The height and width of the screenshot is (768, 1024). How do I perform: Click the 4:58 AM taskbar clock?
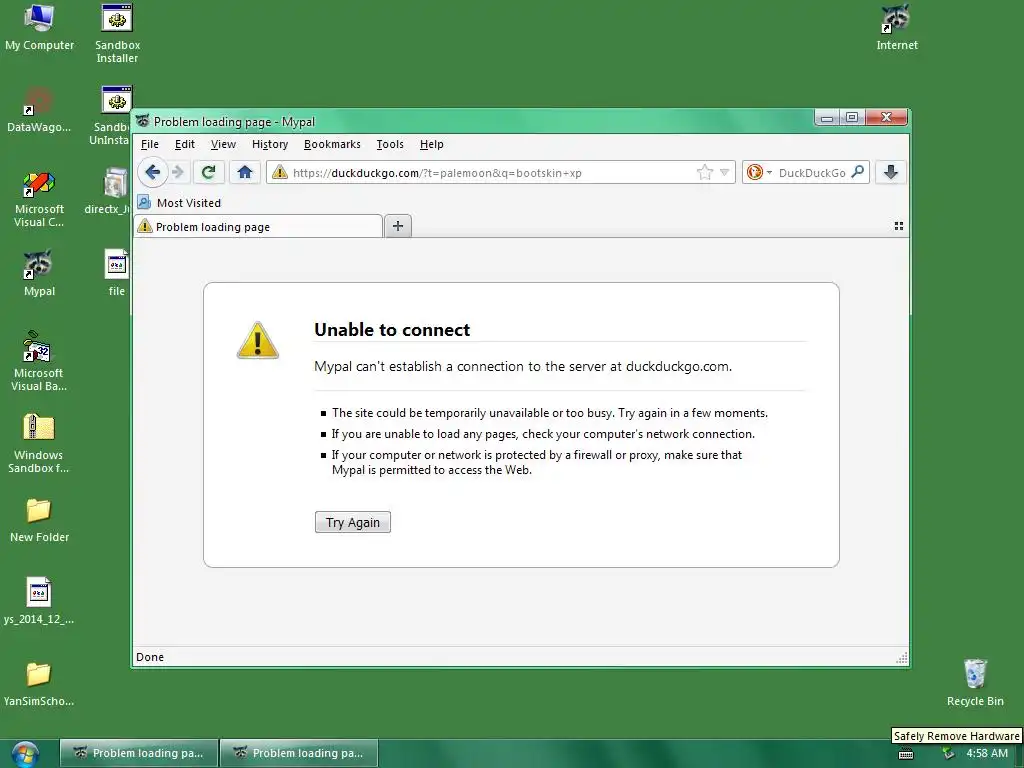987,754
